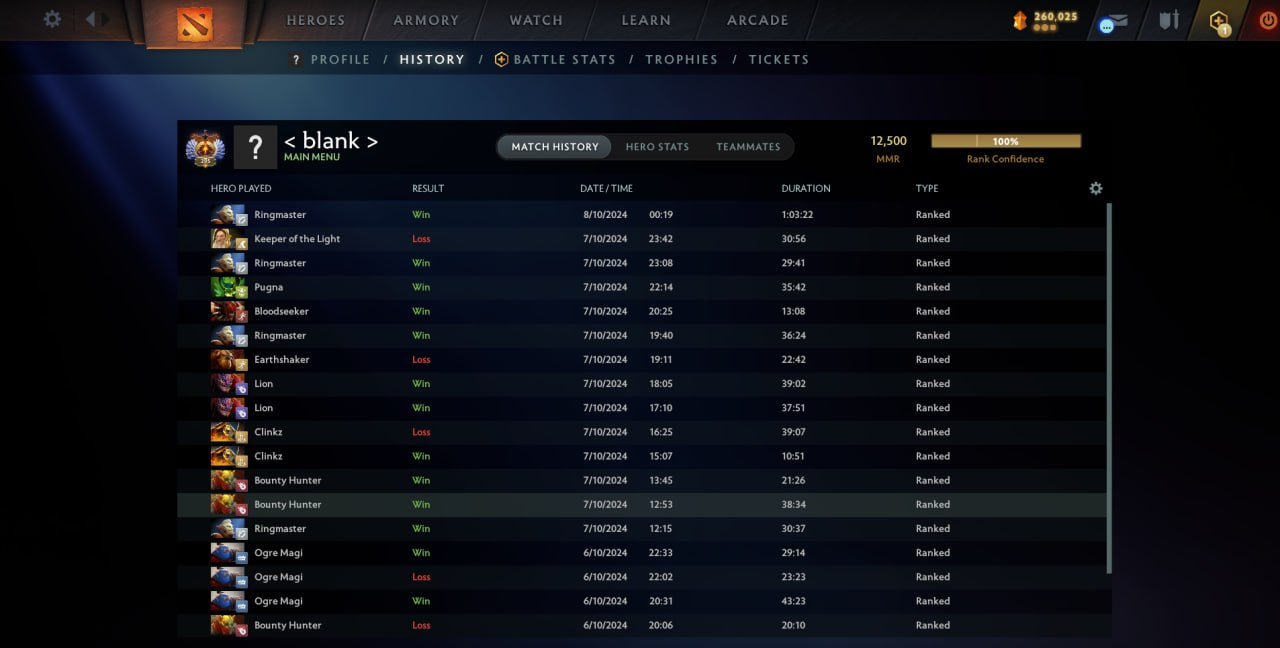The width and height of the screenshot is (1280, 648).
Task: Open the Dota Plus badge icon
Action: (1218, 21)
